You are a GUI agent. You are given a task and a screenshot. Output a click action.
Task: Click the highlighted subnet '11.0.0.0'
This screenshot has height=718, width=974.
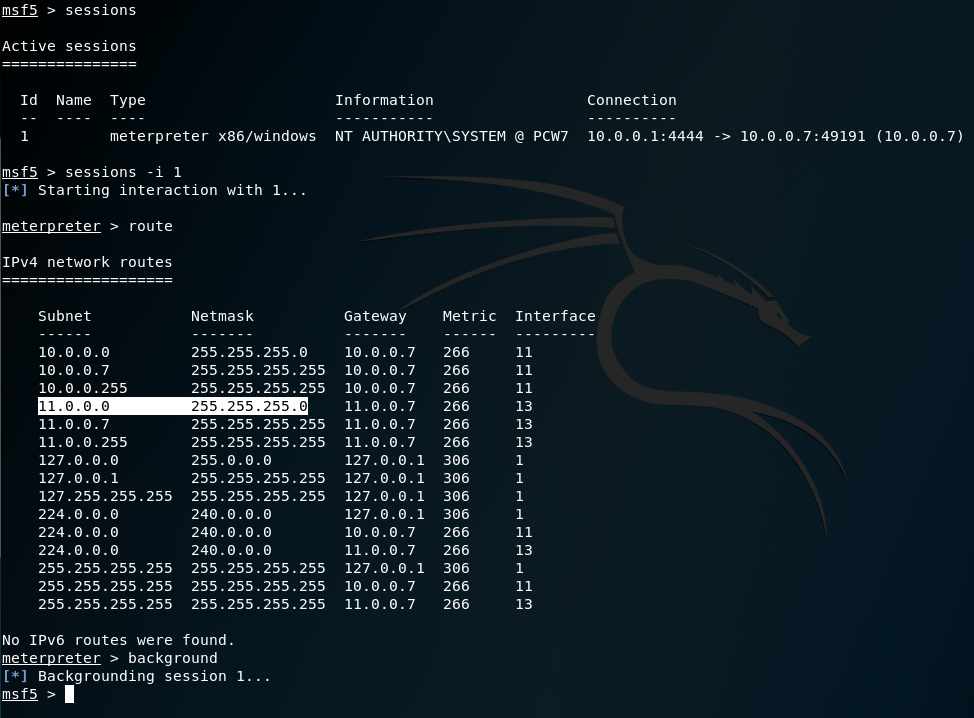click(x=74, y=407)
